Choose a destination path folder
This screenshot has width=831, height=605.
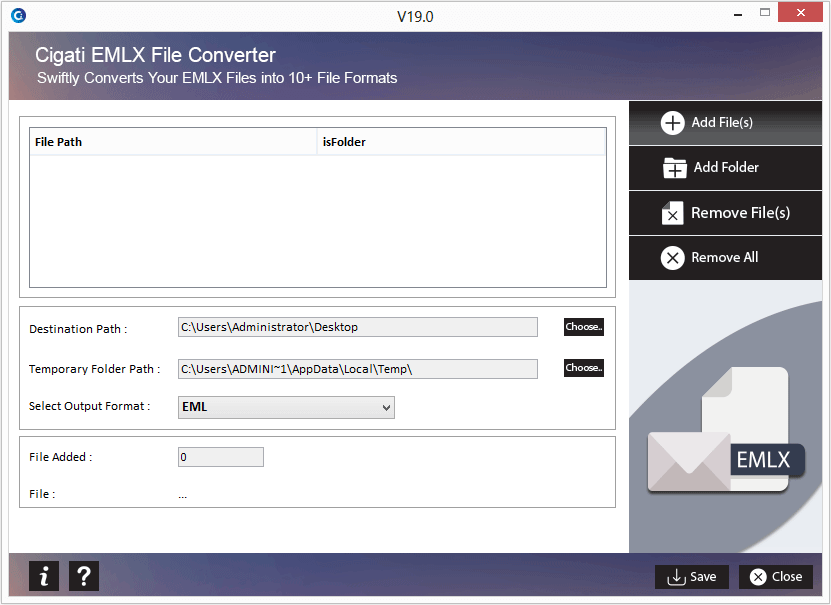click(x=584, y=327)
